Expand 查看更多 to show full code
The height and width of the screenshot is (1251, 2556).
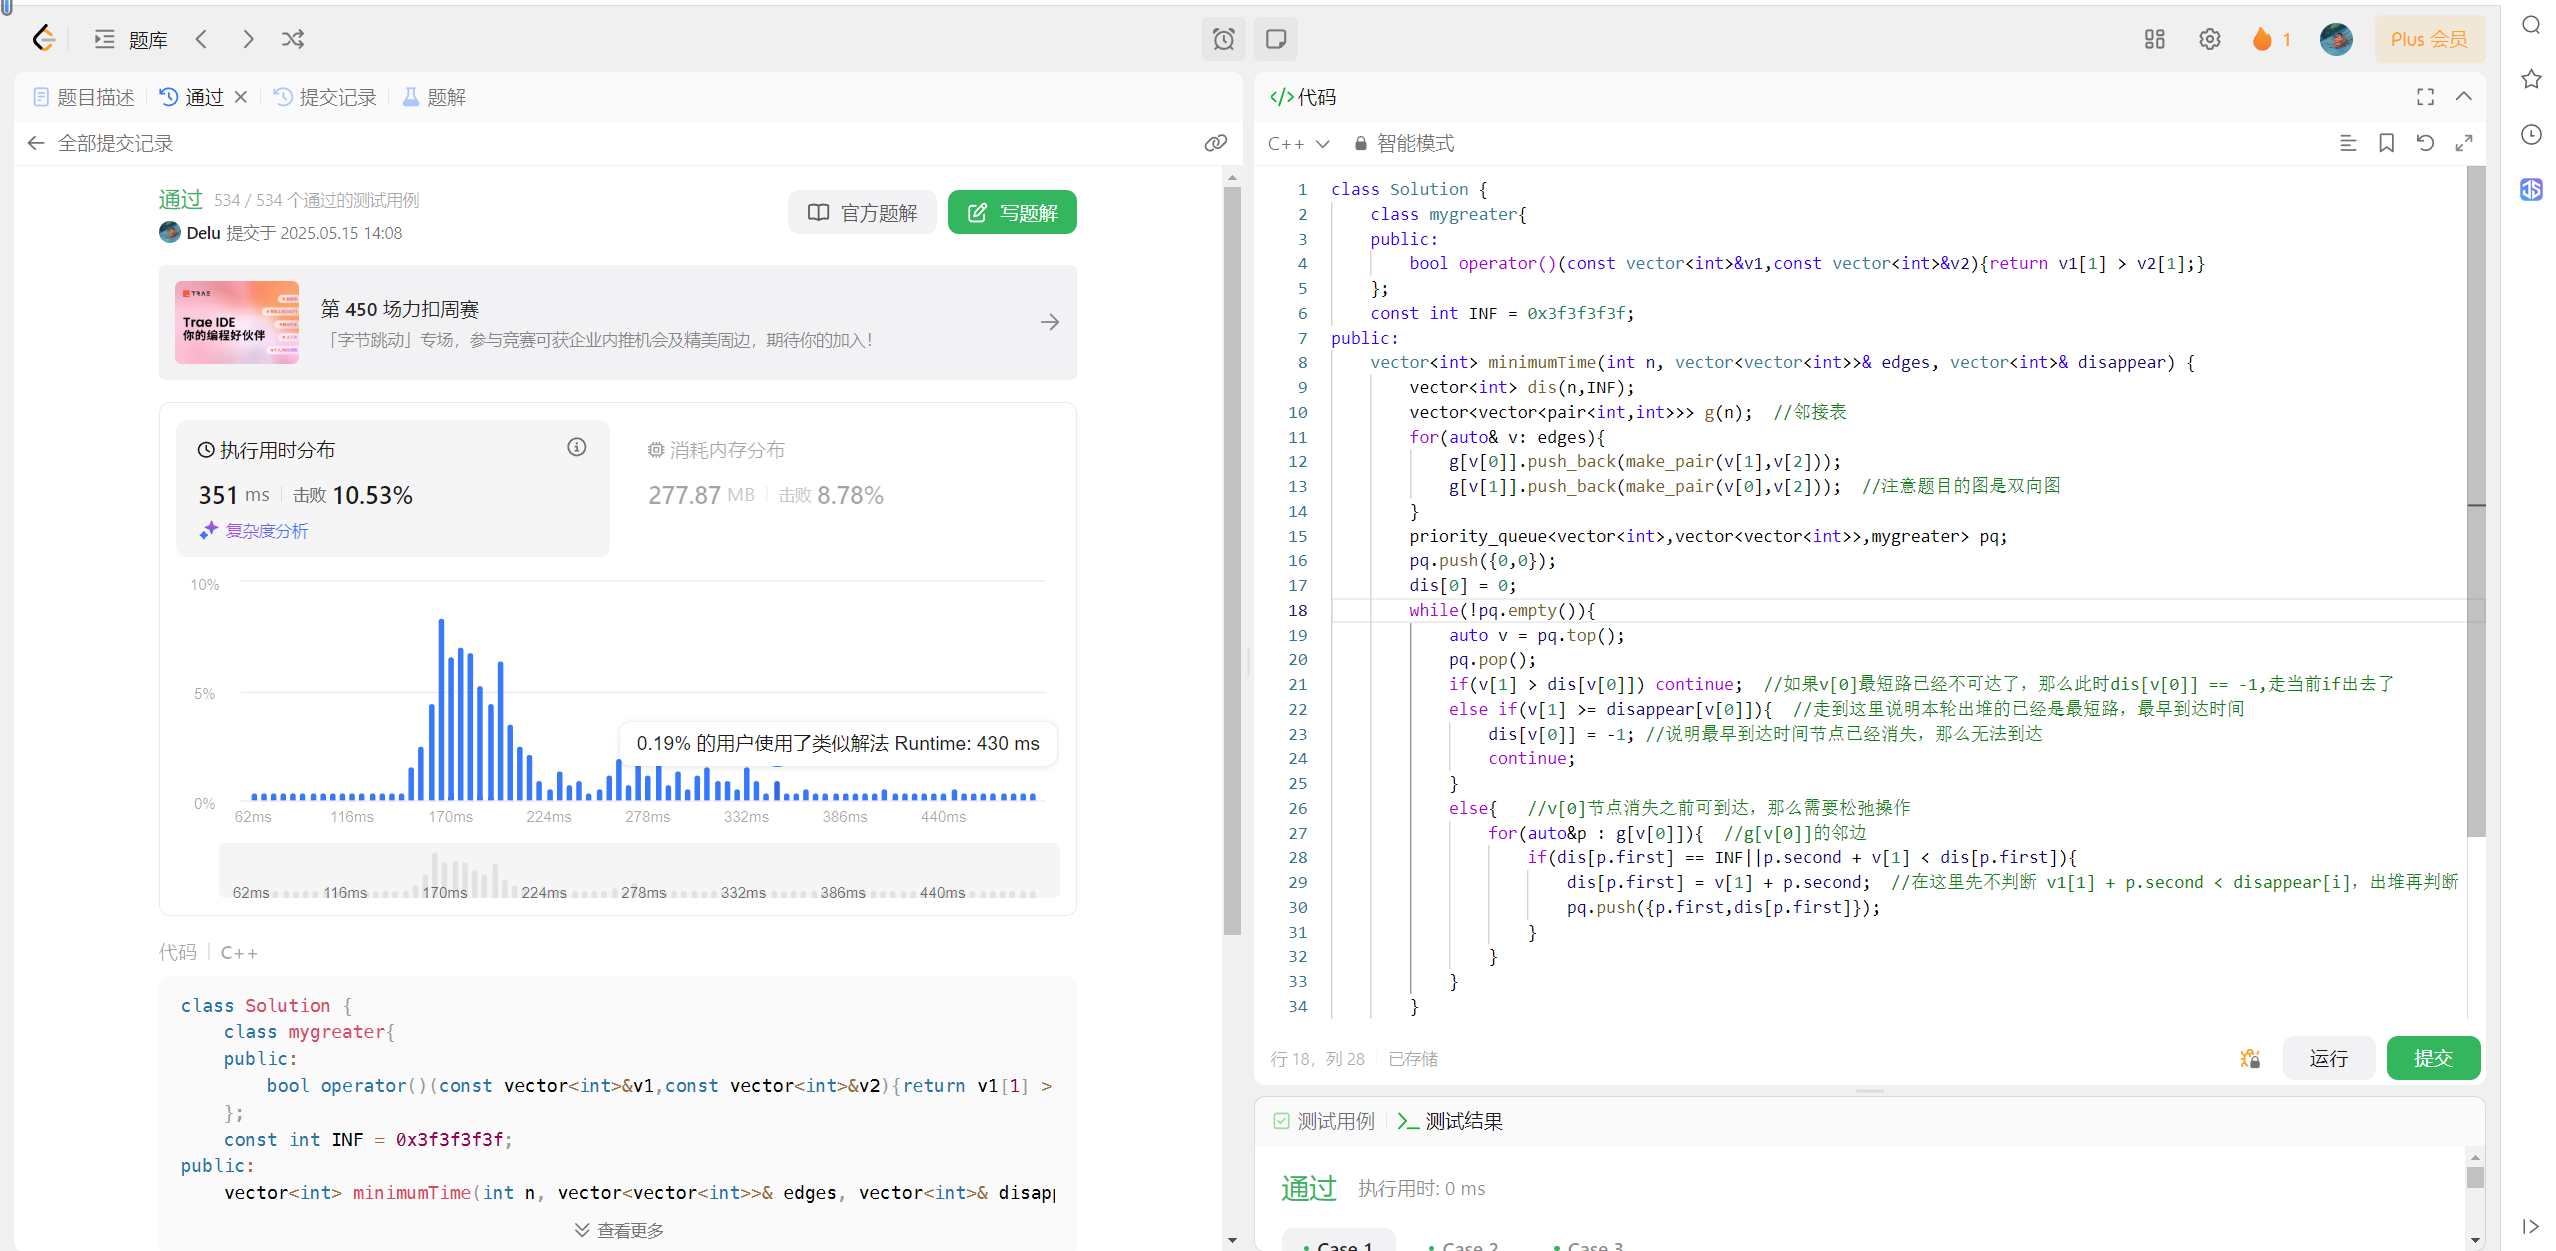pyautogui.click(x=618, y=1230)
